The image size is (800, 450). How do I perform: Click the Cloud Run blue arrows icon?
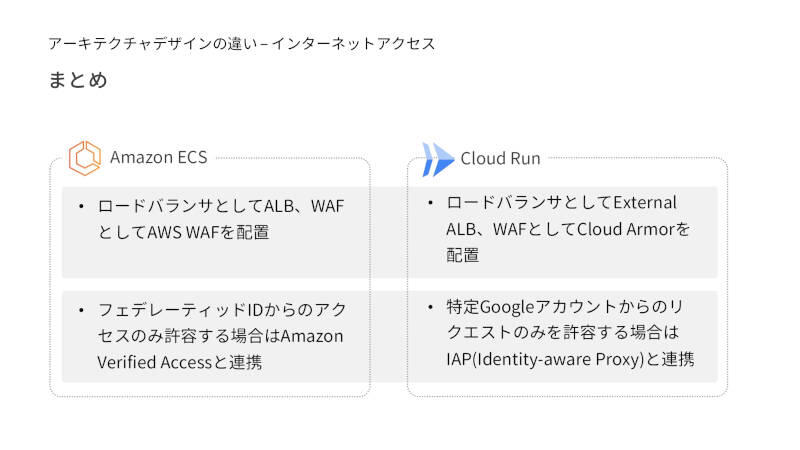point(437,159)
